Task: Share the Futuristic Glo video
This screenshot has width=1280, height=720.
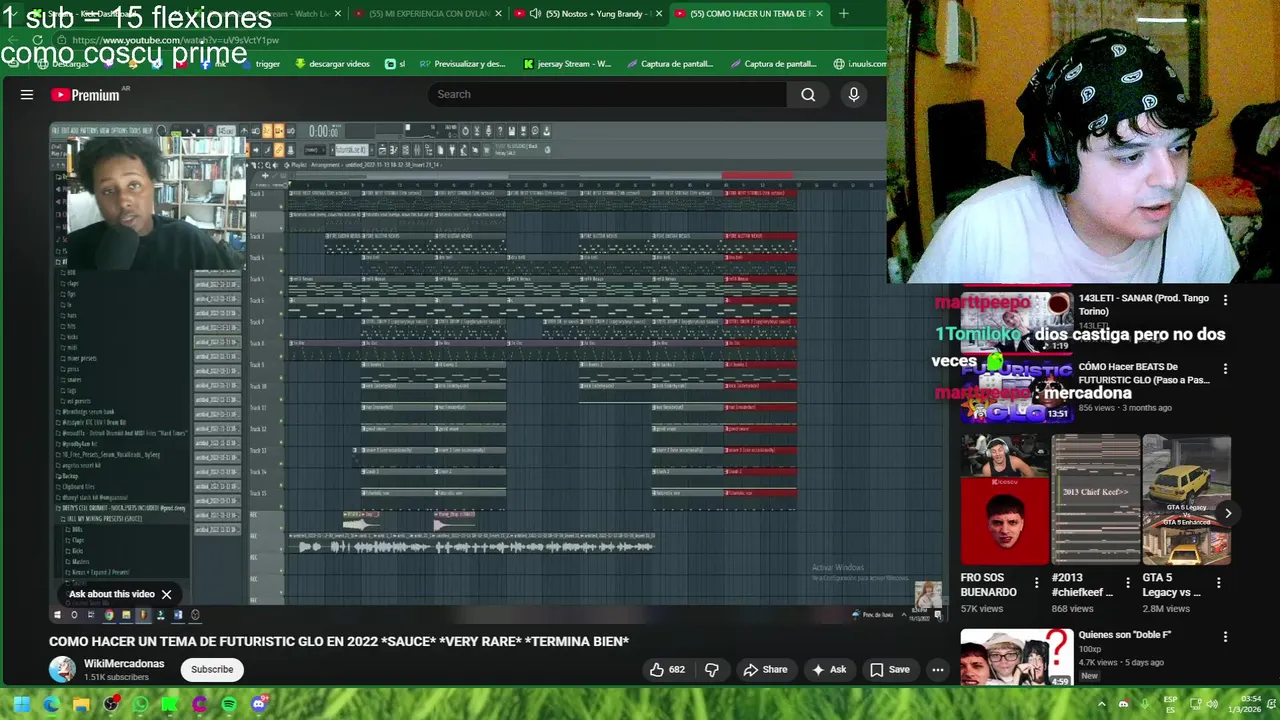Action: [x=765, y=670]
